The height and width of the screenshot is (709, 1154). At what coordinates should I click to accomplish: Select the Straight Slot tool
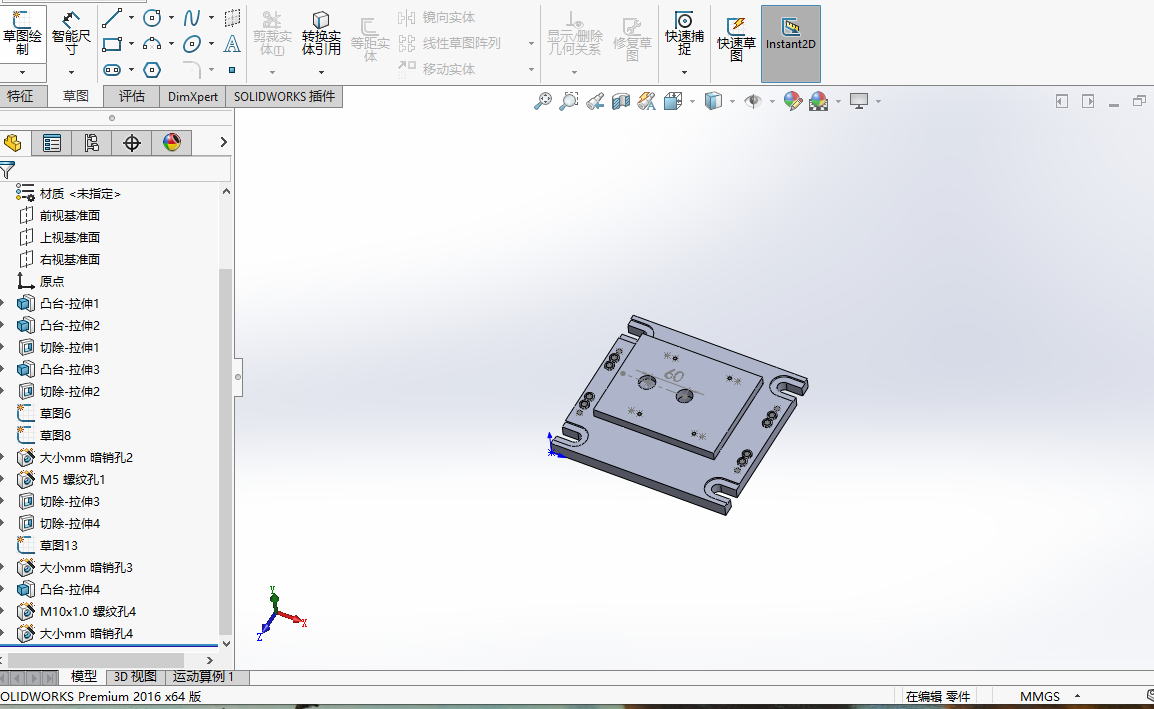(x=112, y=70)
